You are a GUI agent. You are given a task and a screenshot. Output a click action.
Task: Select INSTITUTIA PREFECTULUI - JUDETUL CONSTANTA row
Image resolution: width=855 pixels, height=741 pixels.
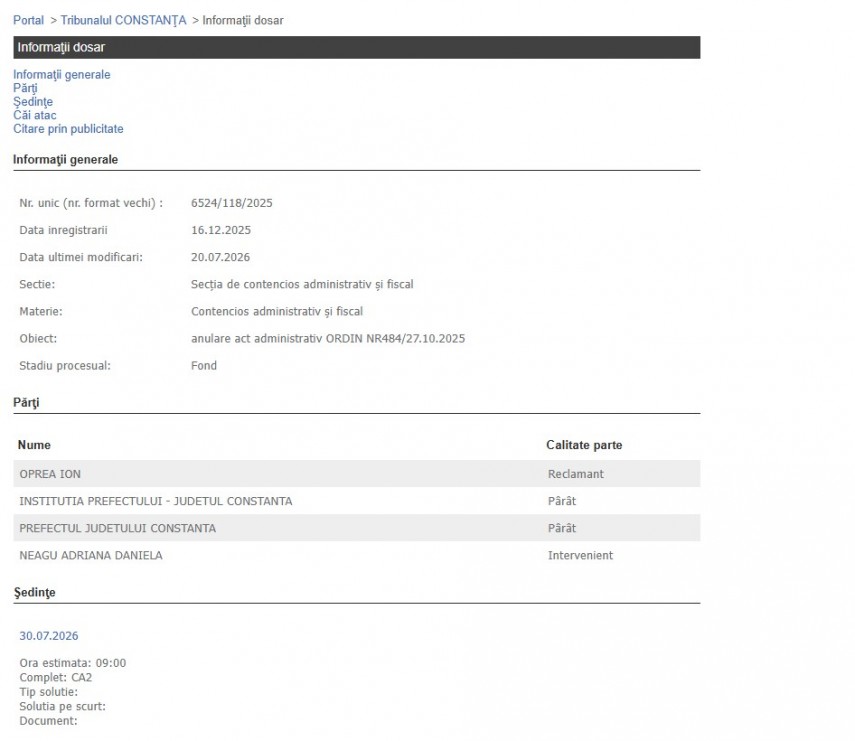[x=357, y=501]
